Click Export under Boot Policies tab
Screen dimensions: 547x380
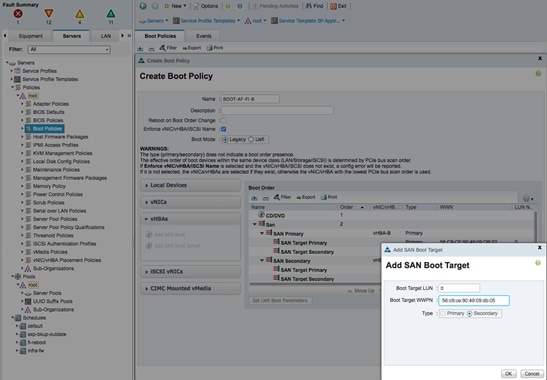(x=192, y=48)
